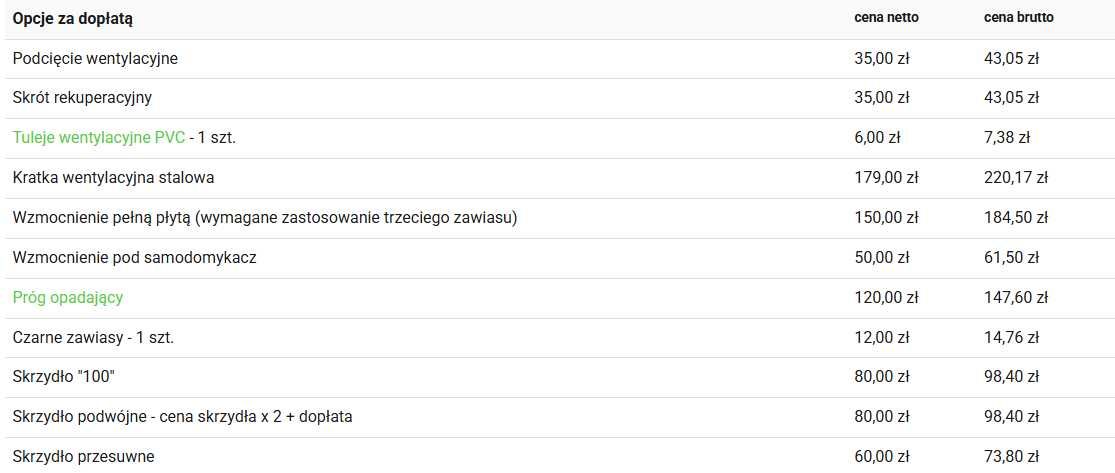Click the 7,38 zł gross price
Image resolution: width=1115 pixels, height=473 pixels.
[x=1006, y=138]
